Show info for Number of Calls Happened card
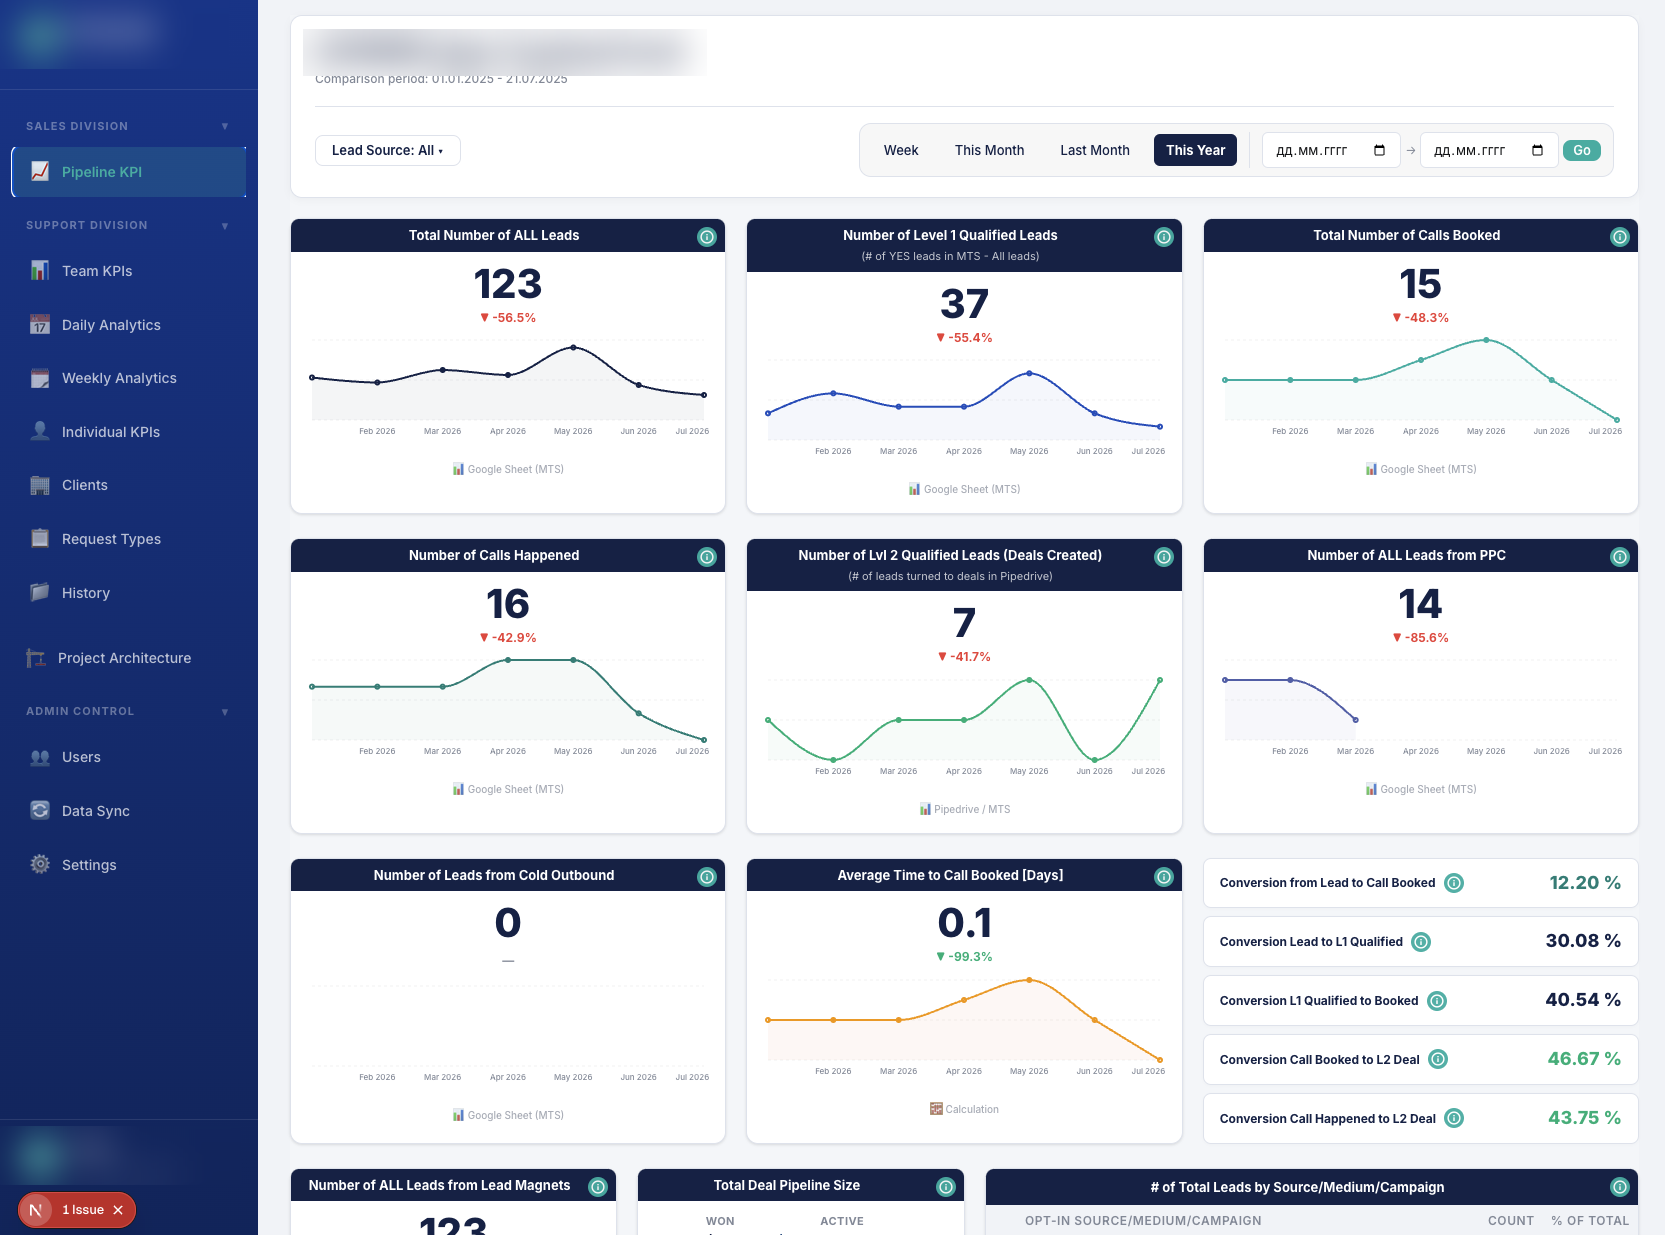 click(707, 557)
